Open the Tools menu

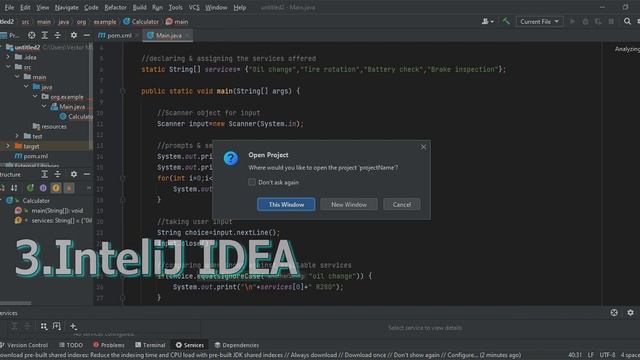click(176, 7)
